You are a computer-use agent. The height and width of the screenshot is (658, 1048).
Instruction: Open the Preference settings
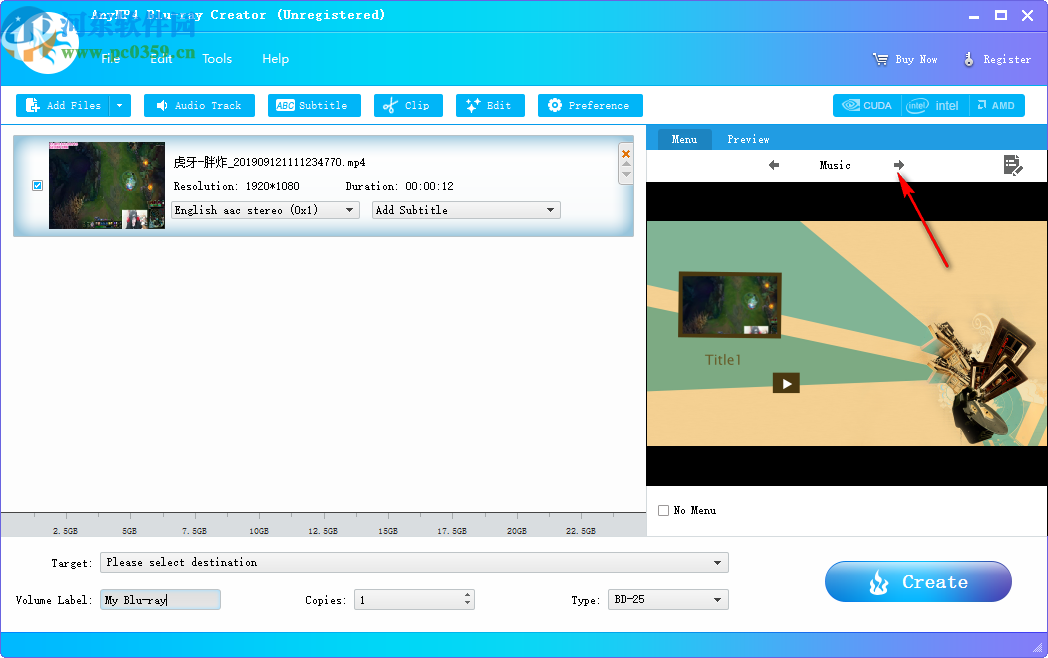point(590,105)
